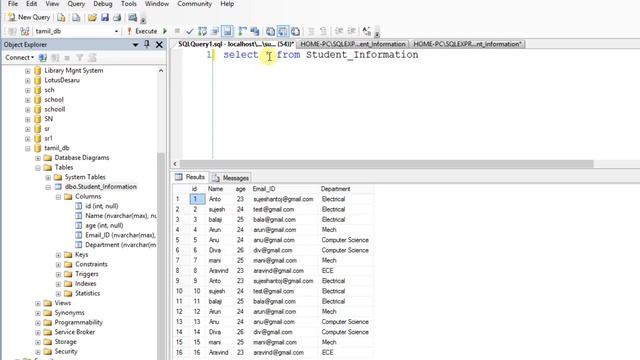Refresh the Object Explorer tree

pyautogui.click(x=92, y=58)
